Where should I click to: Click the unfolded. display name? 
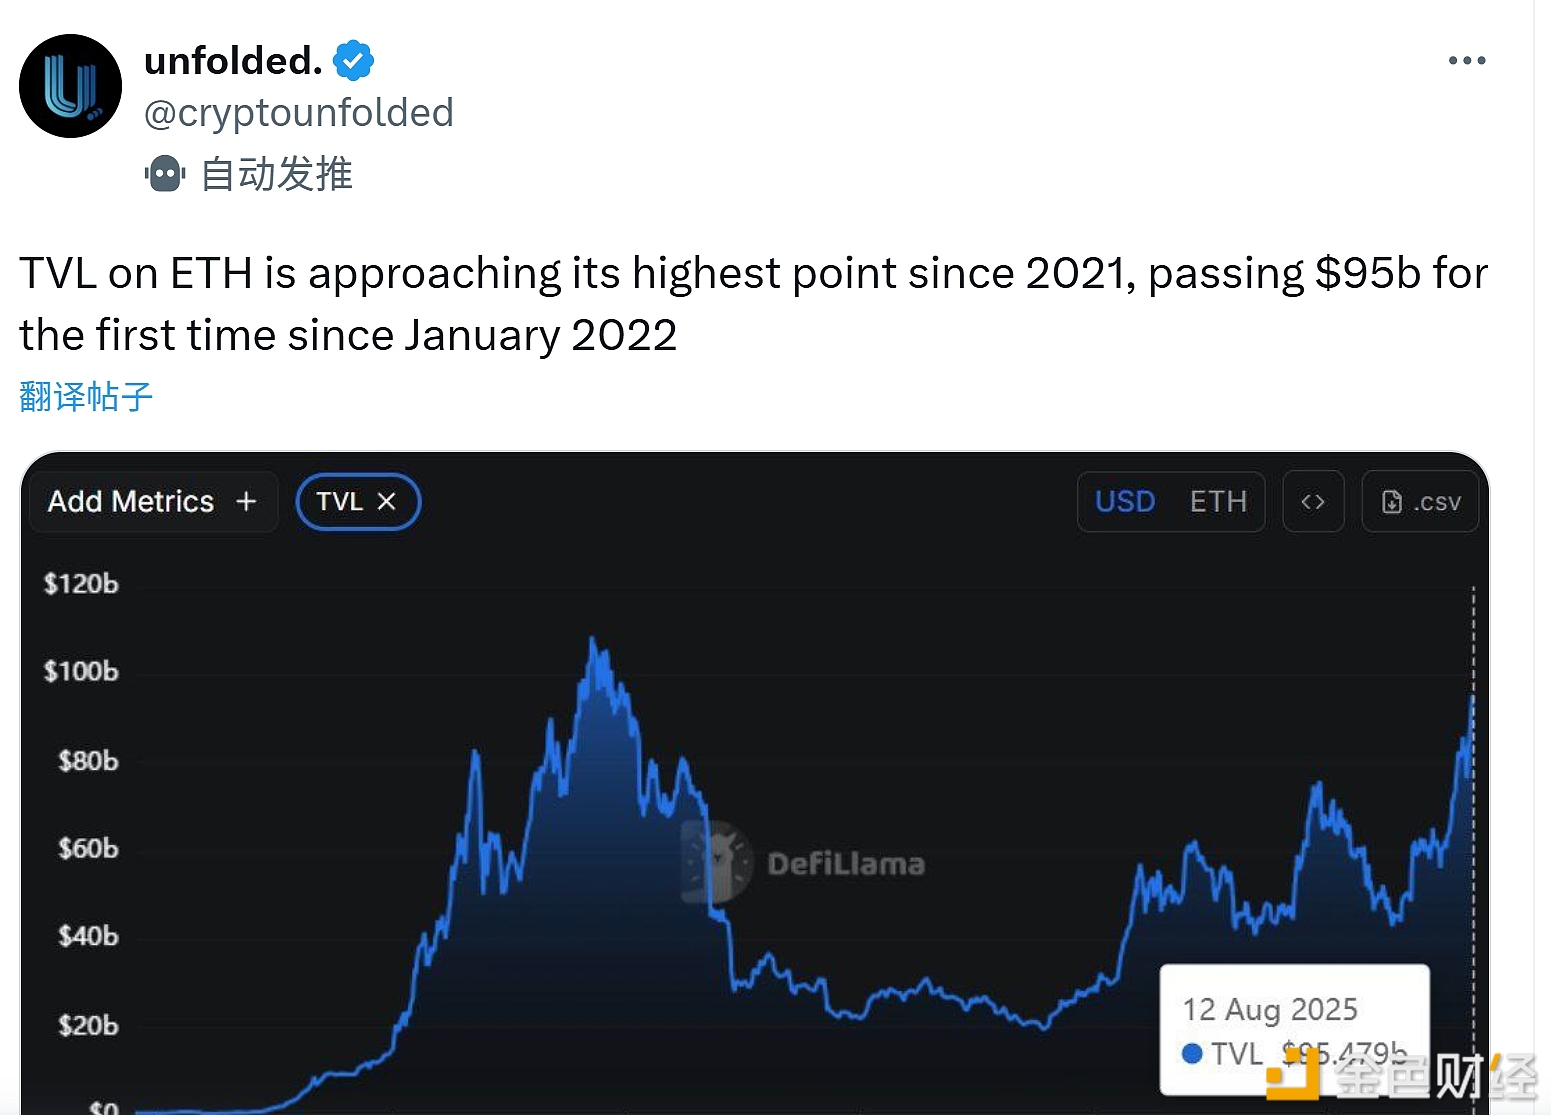click(233, 61)
